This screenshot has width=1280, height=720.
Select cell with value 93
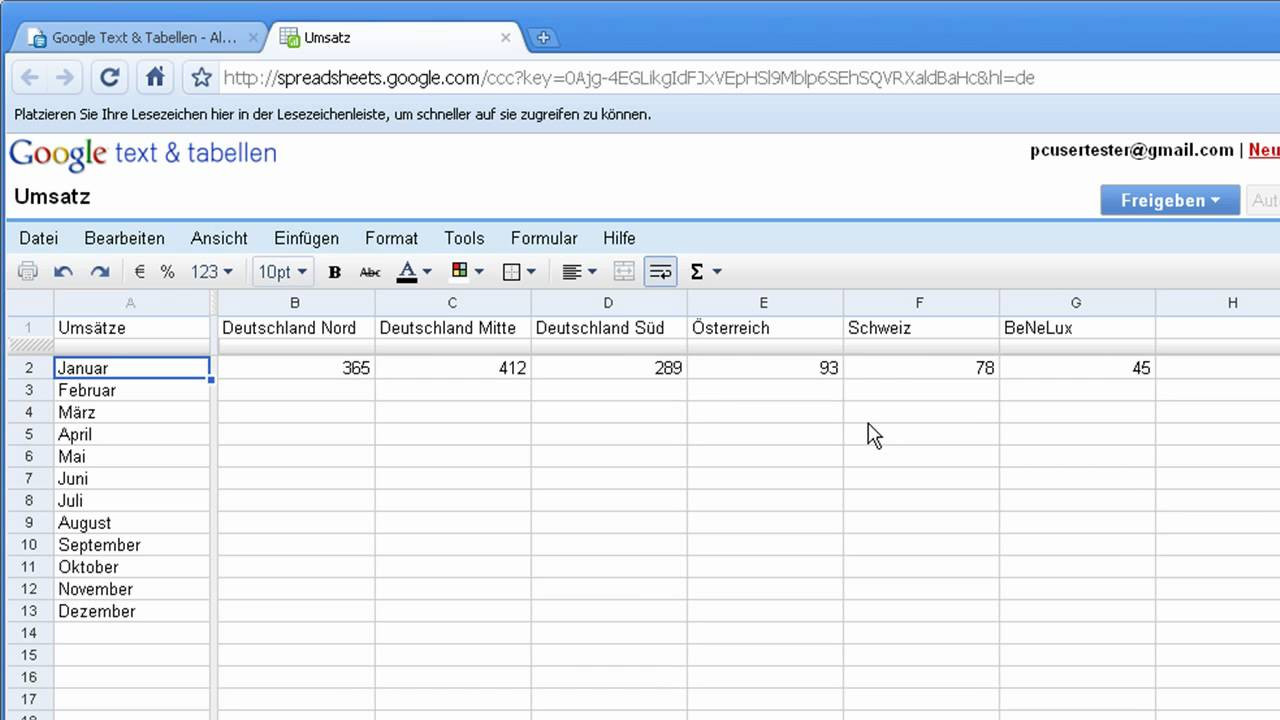click(x=764, y=368)
